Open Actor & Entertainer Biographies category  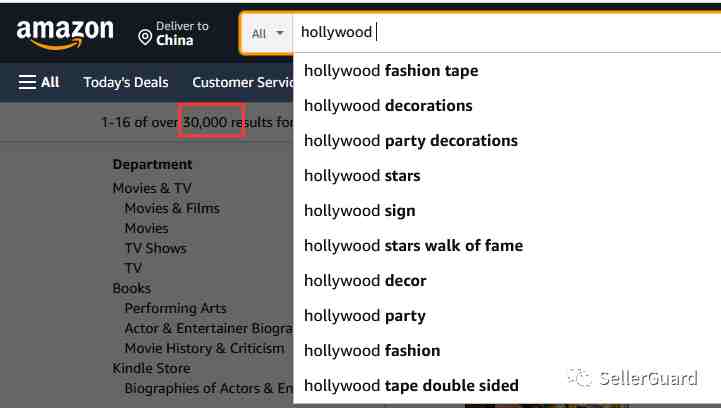[x=209, y=328]
